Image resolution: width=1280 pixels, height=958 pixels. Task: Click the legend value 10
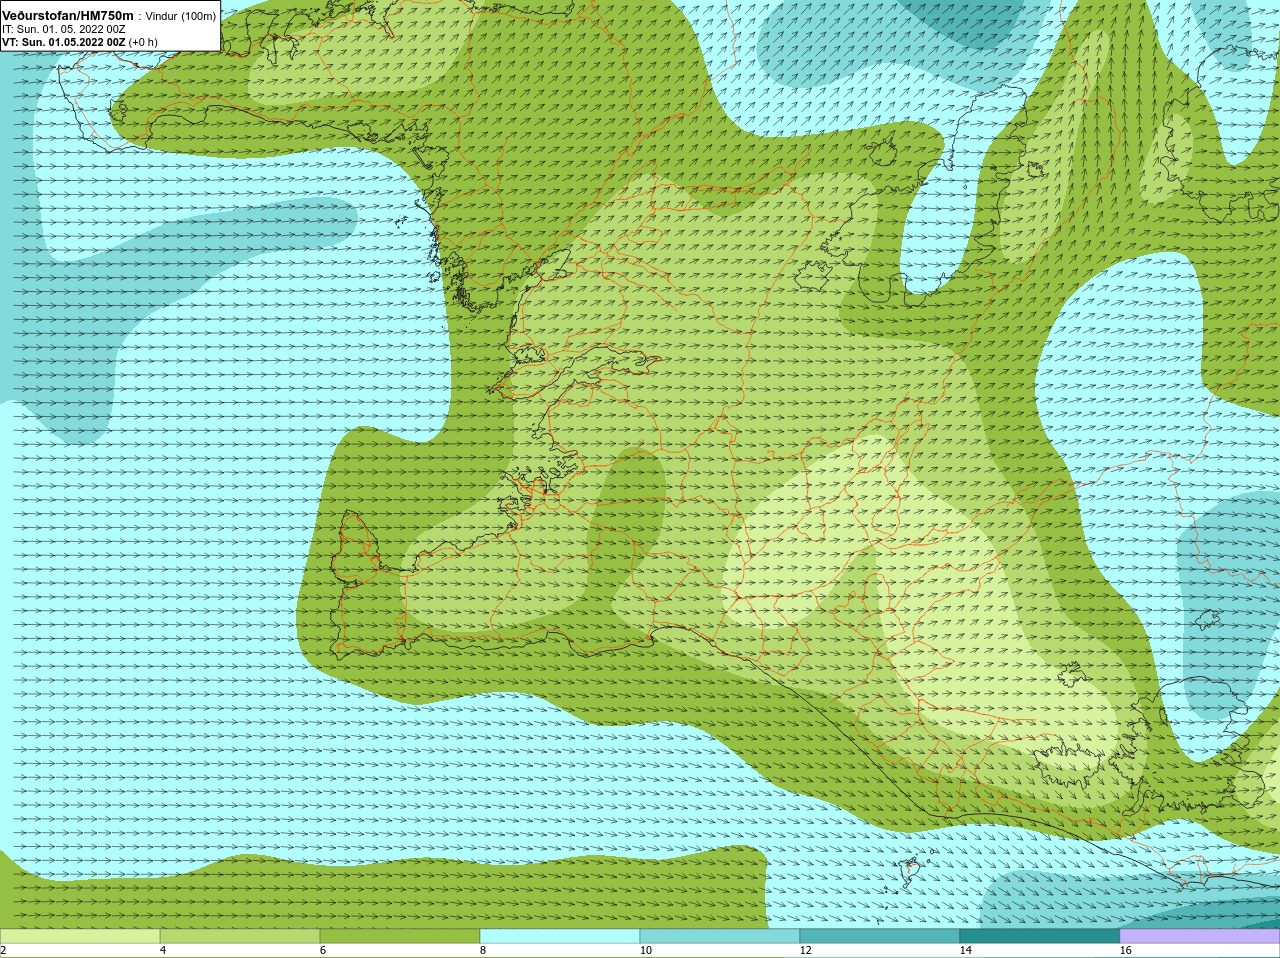646,950
